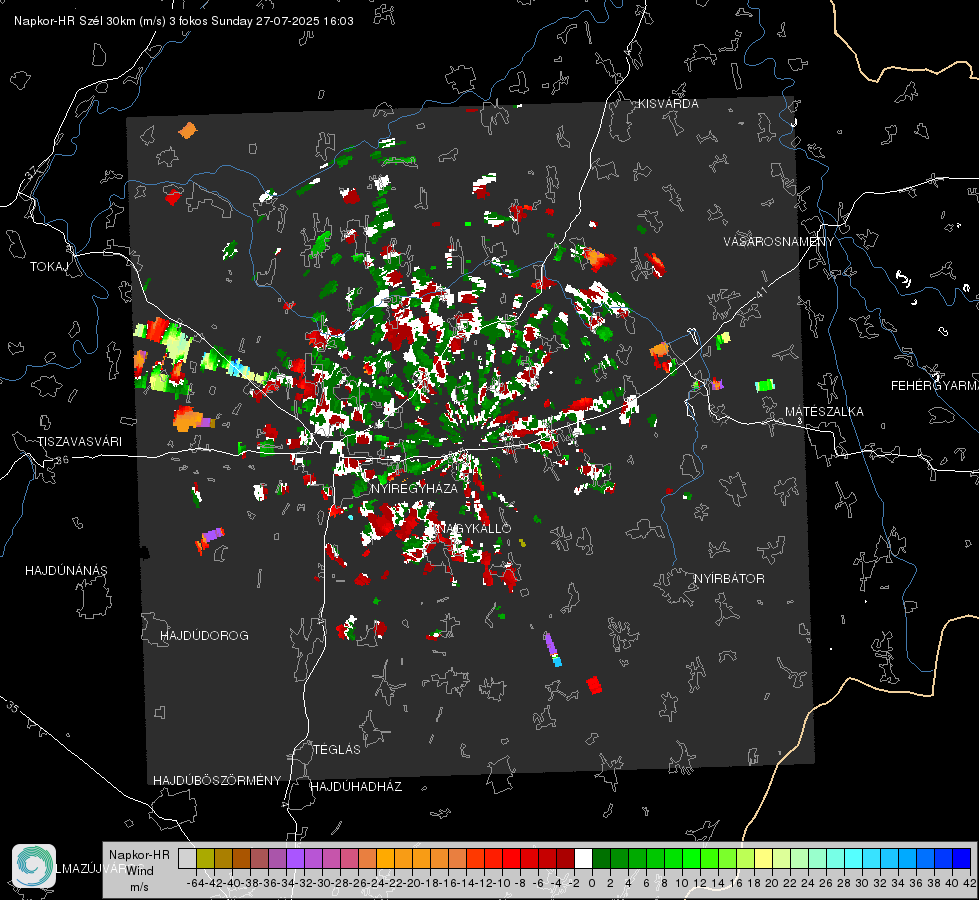Click the HAJDÚHADHÁZ town label
Viewport: 979px width, 900px height.
tap(356, 787)
